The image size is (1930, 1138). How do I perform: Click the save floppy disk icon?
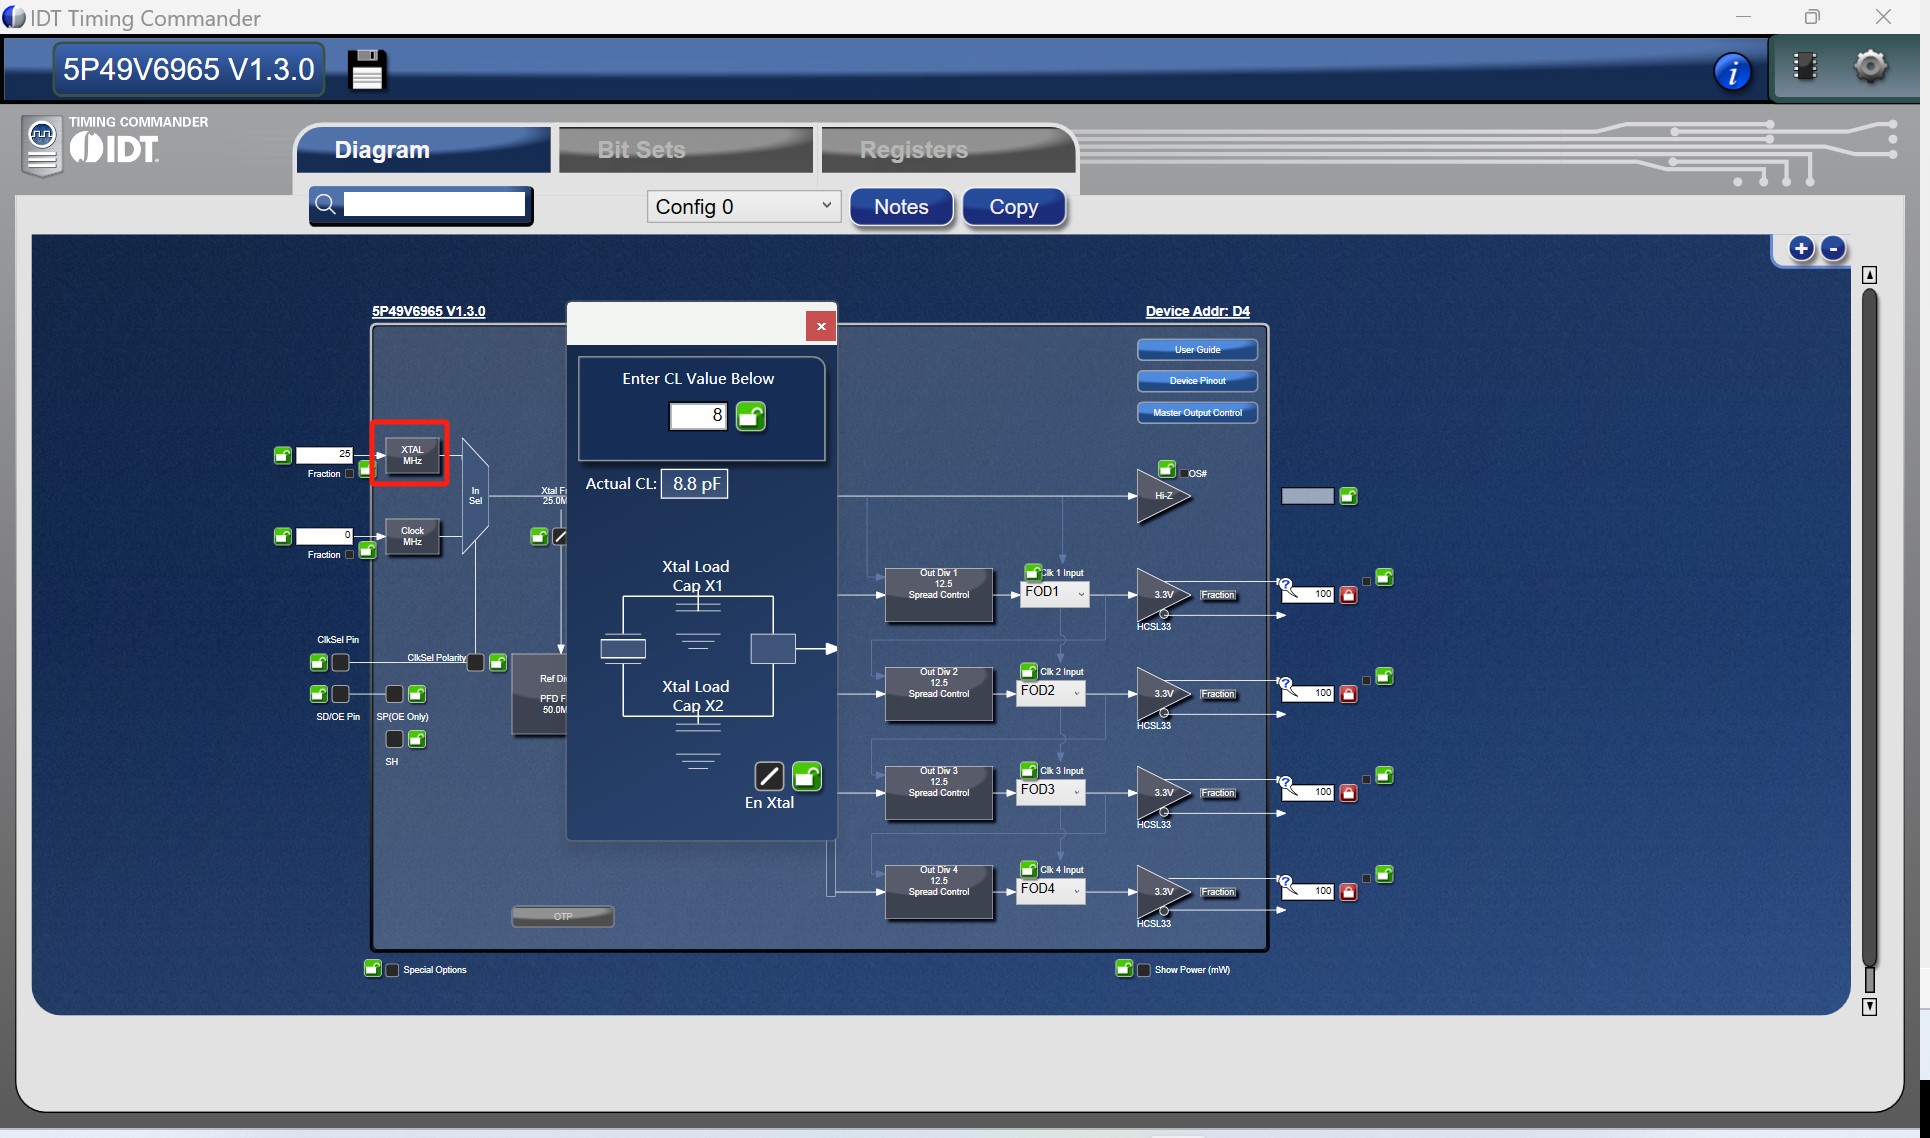(367, 70)
